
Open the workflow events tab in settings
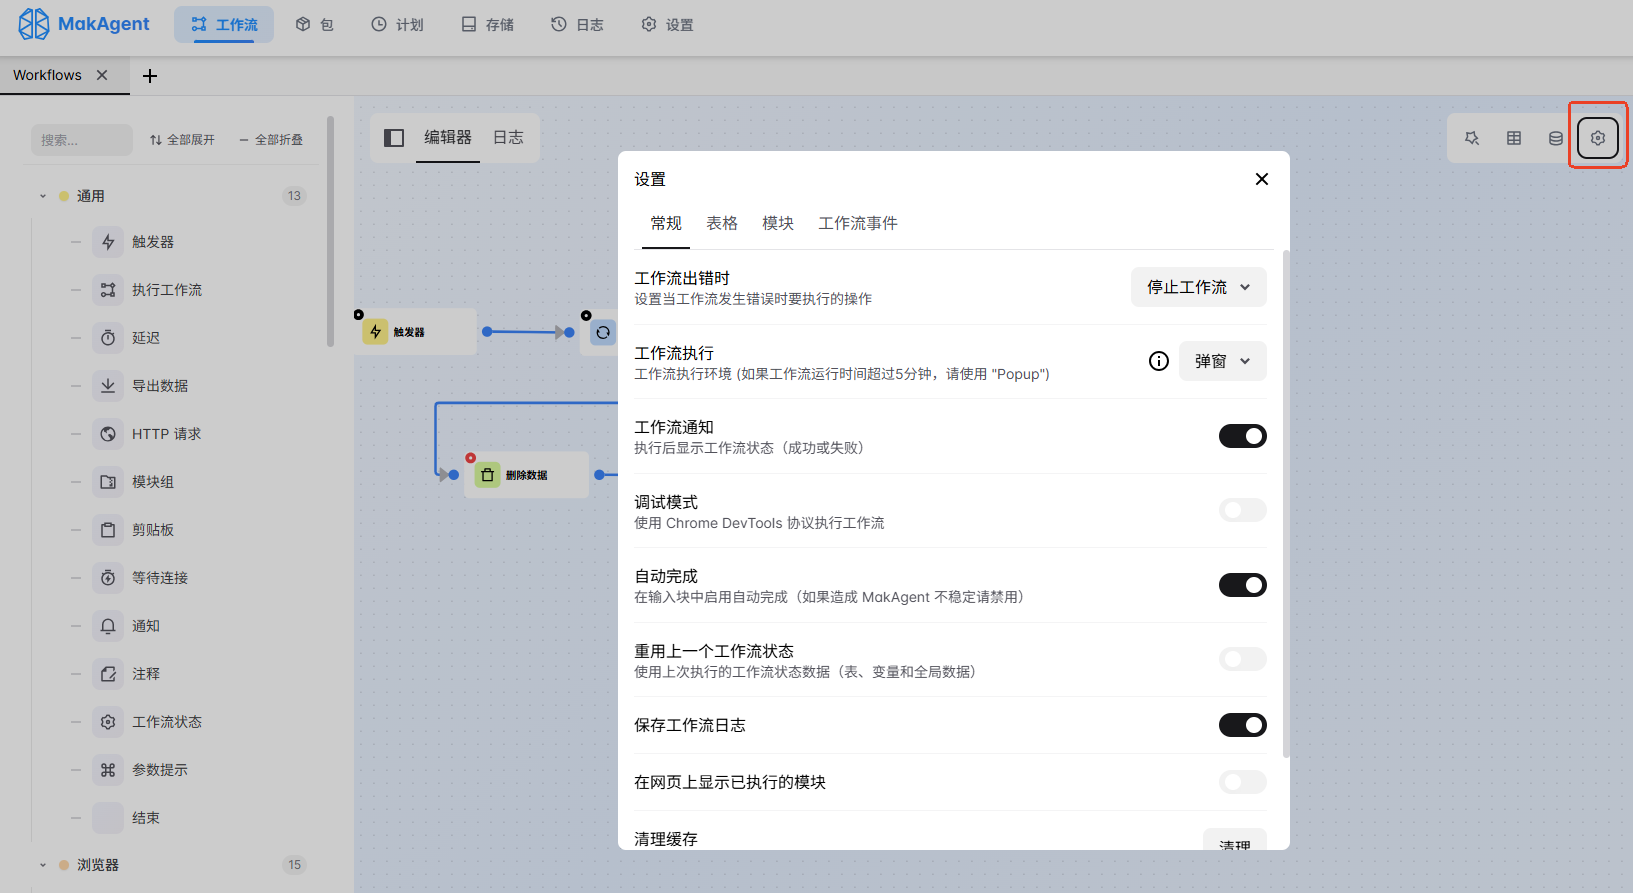coord(857,223)
